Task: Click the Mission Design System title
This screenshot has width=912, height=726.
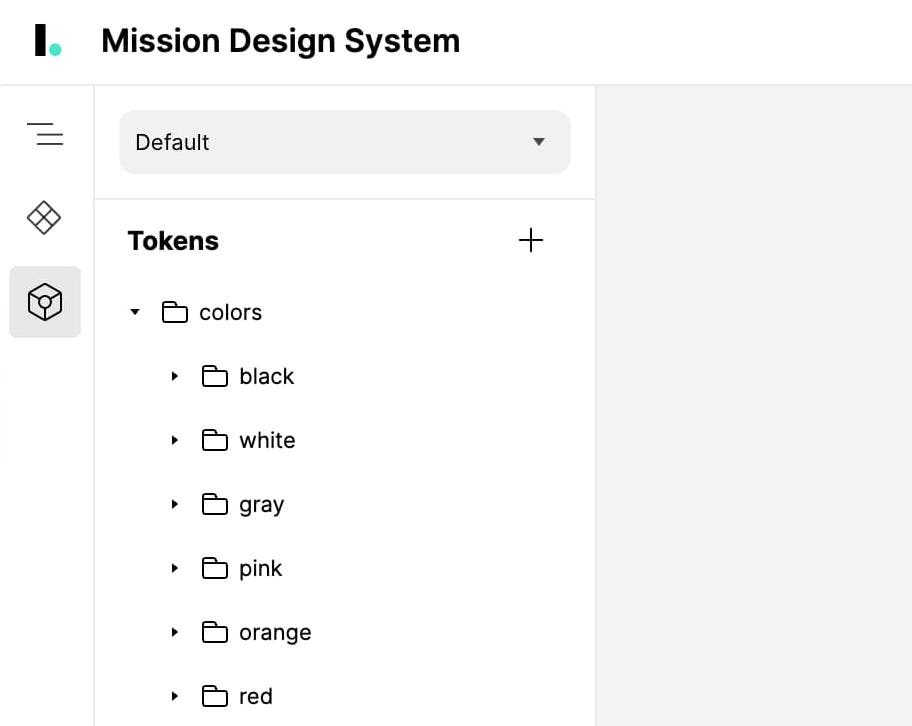Action: [x=280, y=41]
